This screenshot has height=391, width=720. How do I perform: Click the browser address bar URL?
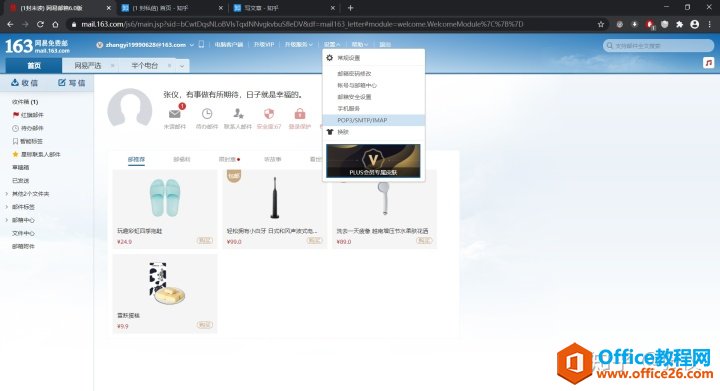point(302,24)
